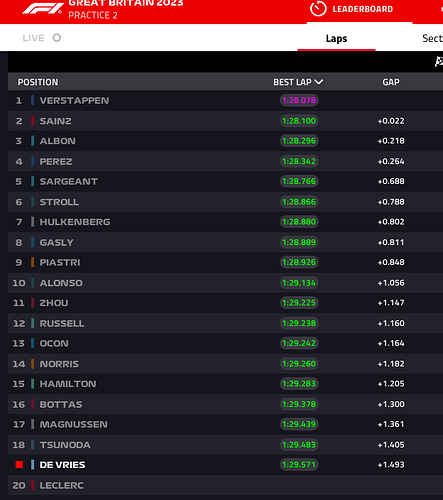Click the red team color bar beside Sainz

(x=32, y=121)
